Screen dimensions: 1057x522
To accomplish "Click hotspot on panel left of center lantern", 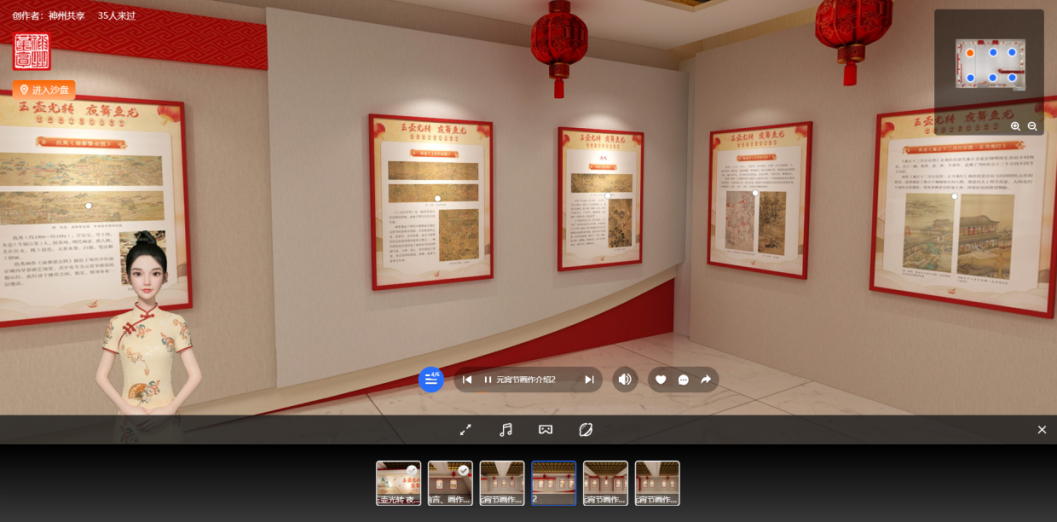I will click(437, 198).
